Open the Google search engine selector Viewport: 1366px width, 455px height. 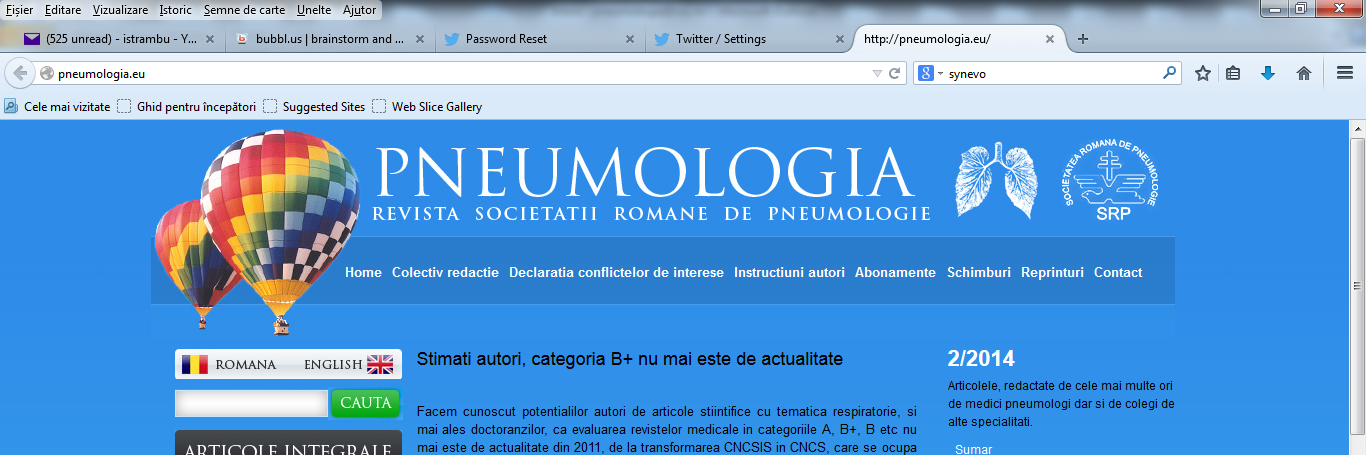coord(931,73)
